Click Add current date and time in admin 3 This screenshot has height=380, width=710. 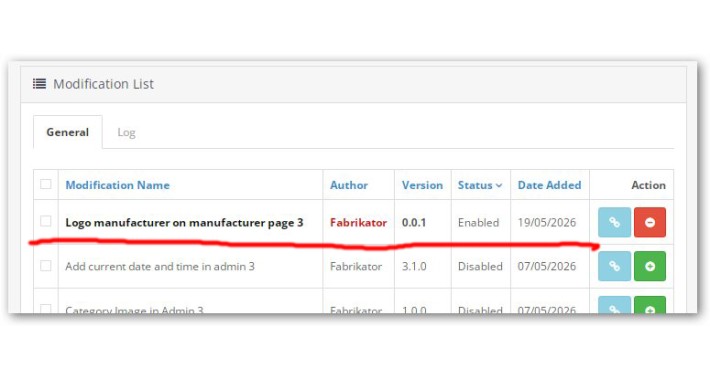click(x=160, y=266)
